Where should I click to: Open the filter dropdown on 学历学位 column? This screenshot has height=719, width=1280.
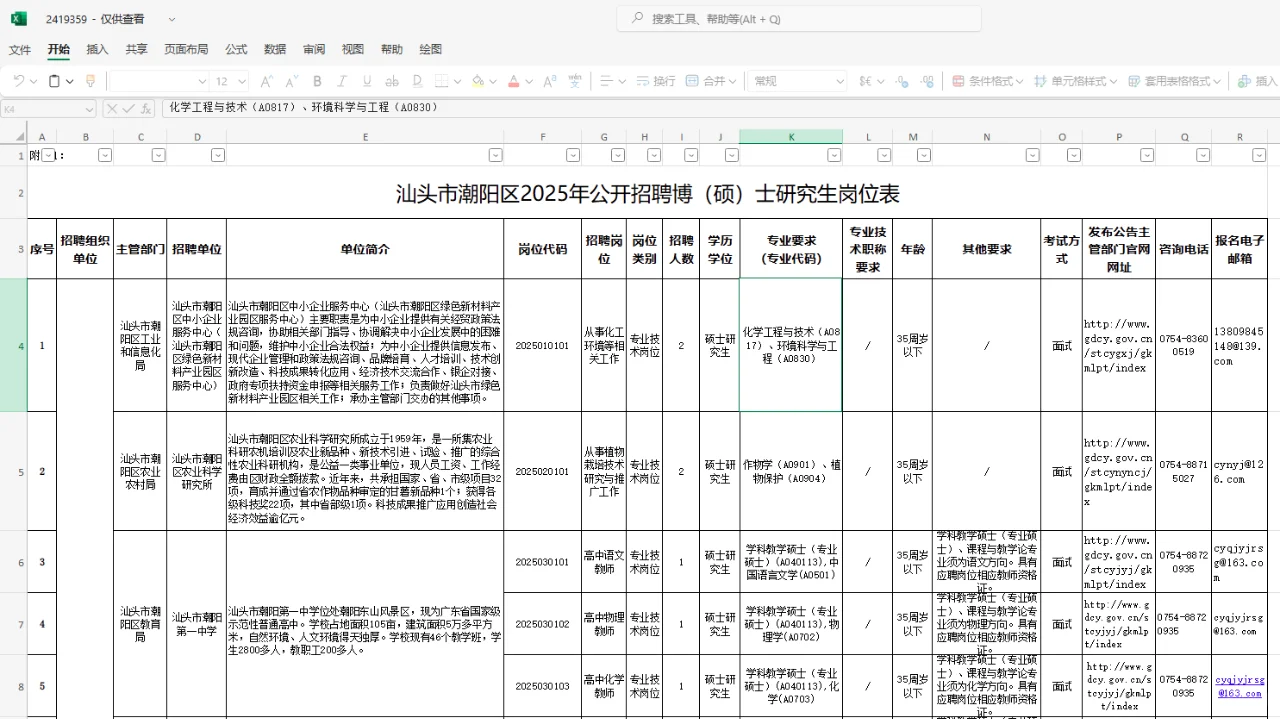tap(731, 155)
